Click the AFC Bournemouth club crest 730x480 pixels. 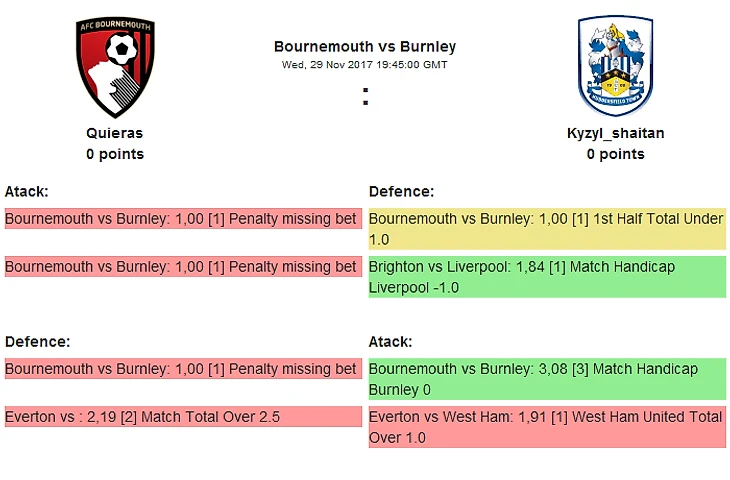(115, 68)
